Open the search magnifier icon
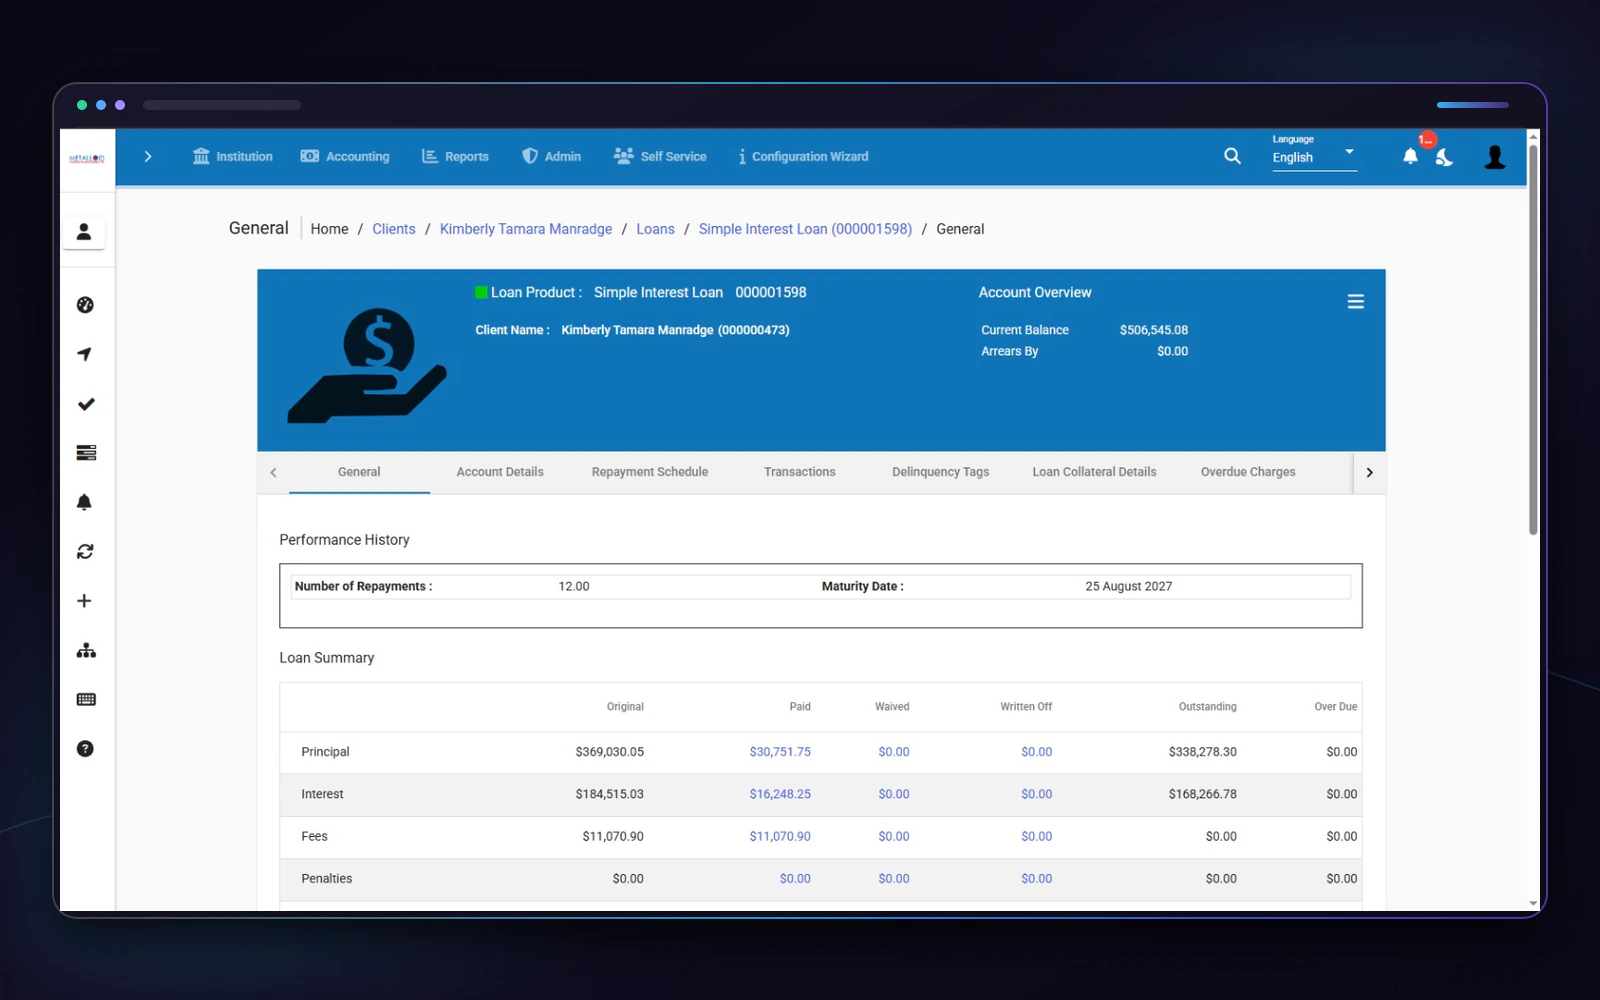Viewport: 1600px width, 1000px height. [x=1232, y=156]
